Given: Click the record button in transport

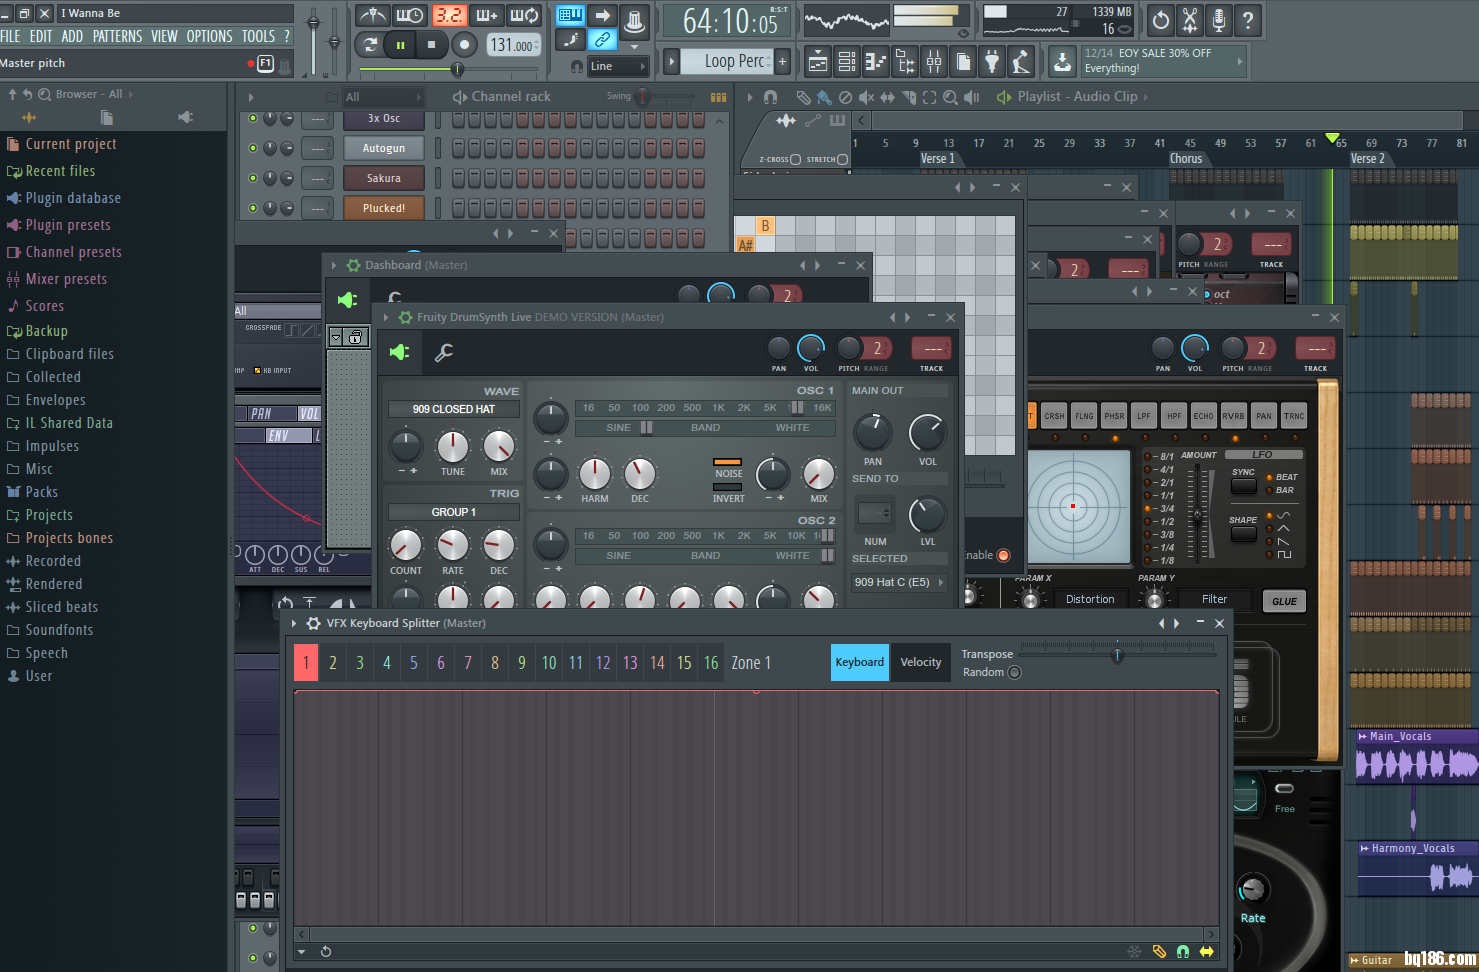Looking at the screenshot, I should click(x=464, y=45).
